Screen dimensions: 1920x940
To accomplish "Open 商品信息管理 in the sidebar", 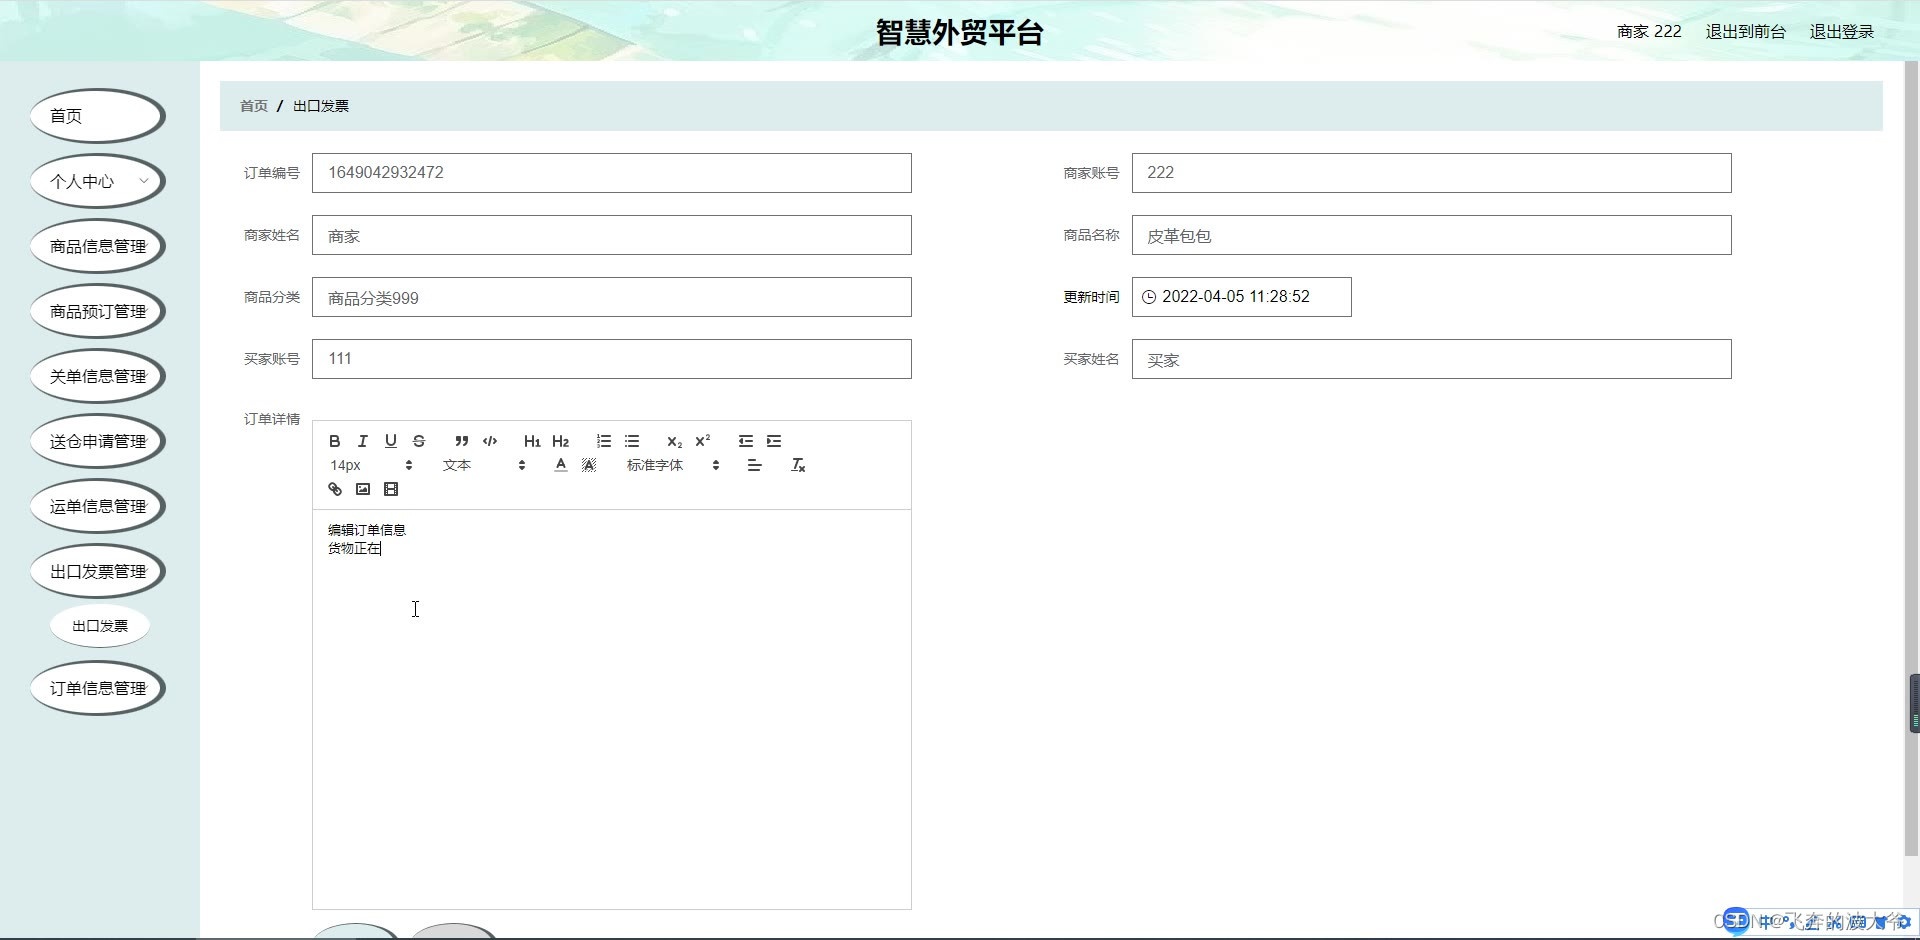I will 98,246.
